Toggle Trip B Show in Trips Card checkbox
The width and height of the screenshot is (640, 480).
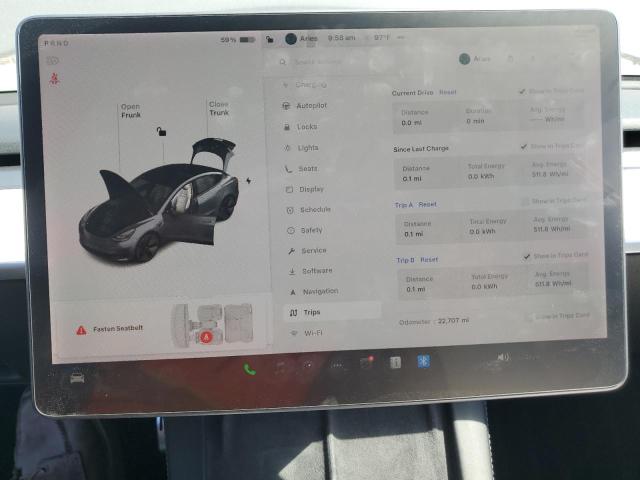(x=527, y=256)
